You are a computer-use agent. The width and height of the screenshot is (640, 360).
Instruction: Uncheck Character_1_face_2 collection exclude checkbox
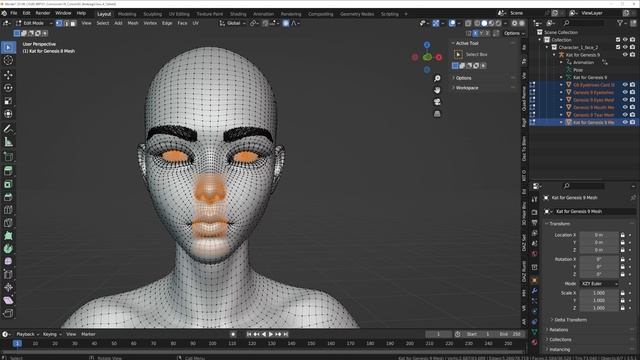tap(618, 47)
